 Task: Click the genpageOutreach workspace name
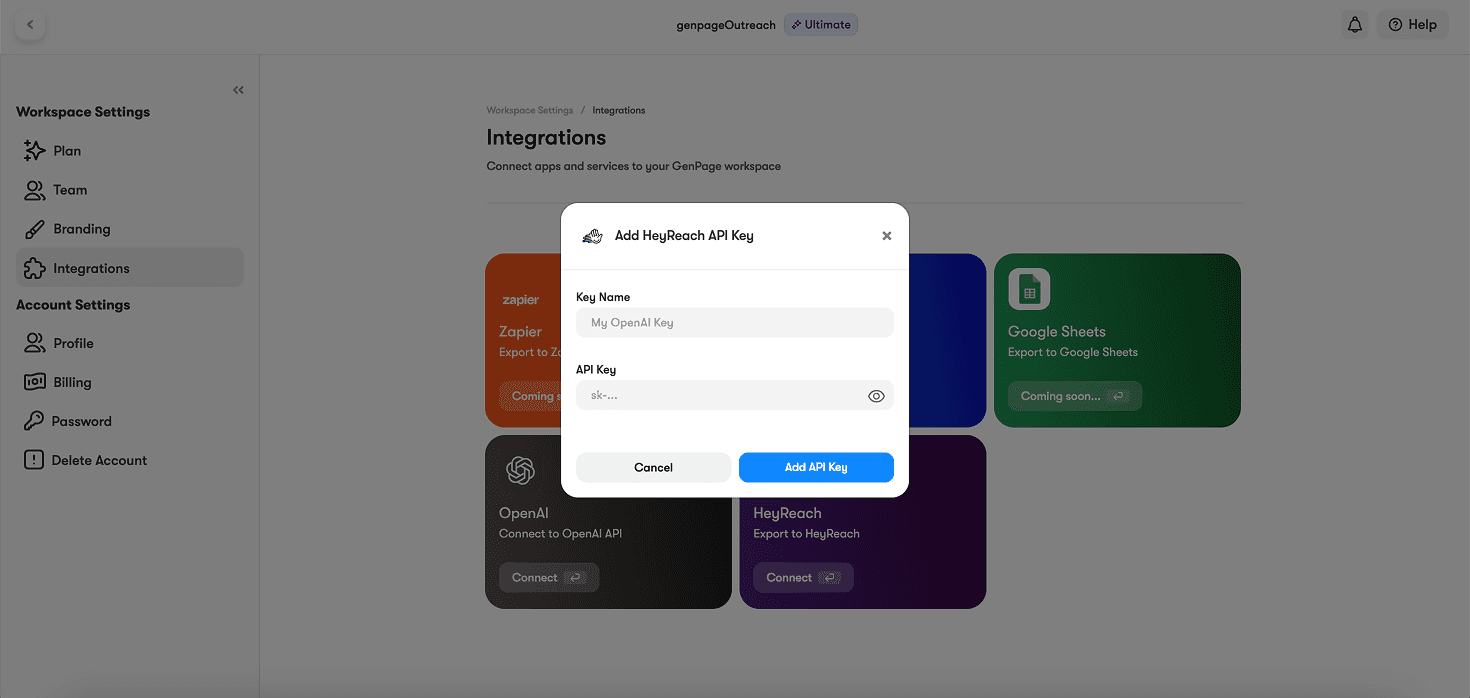726,25
